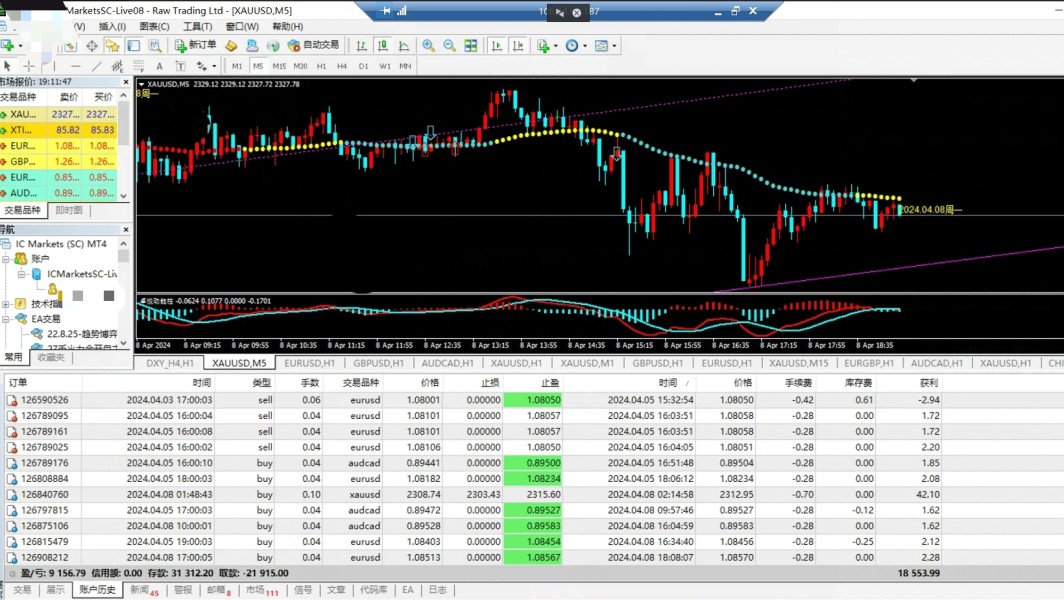Collapse the EA交易 tree node

(x=6, y=318)
